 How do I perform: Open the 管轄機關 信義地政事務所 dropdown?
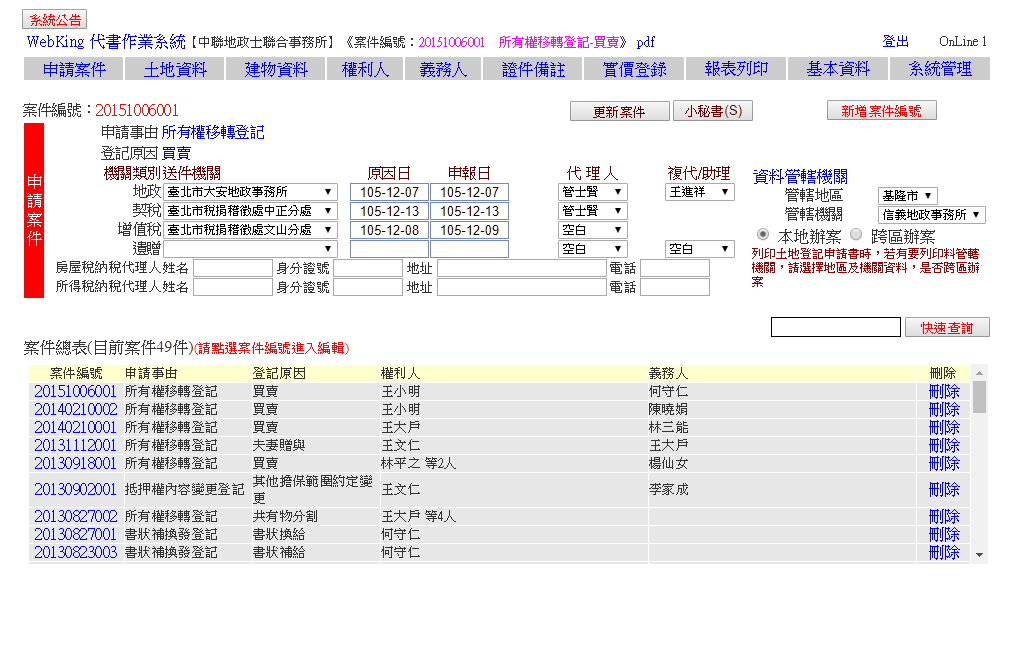[931, 214]
